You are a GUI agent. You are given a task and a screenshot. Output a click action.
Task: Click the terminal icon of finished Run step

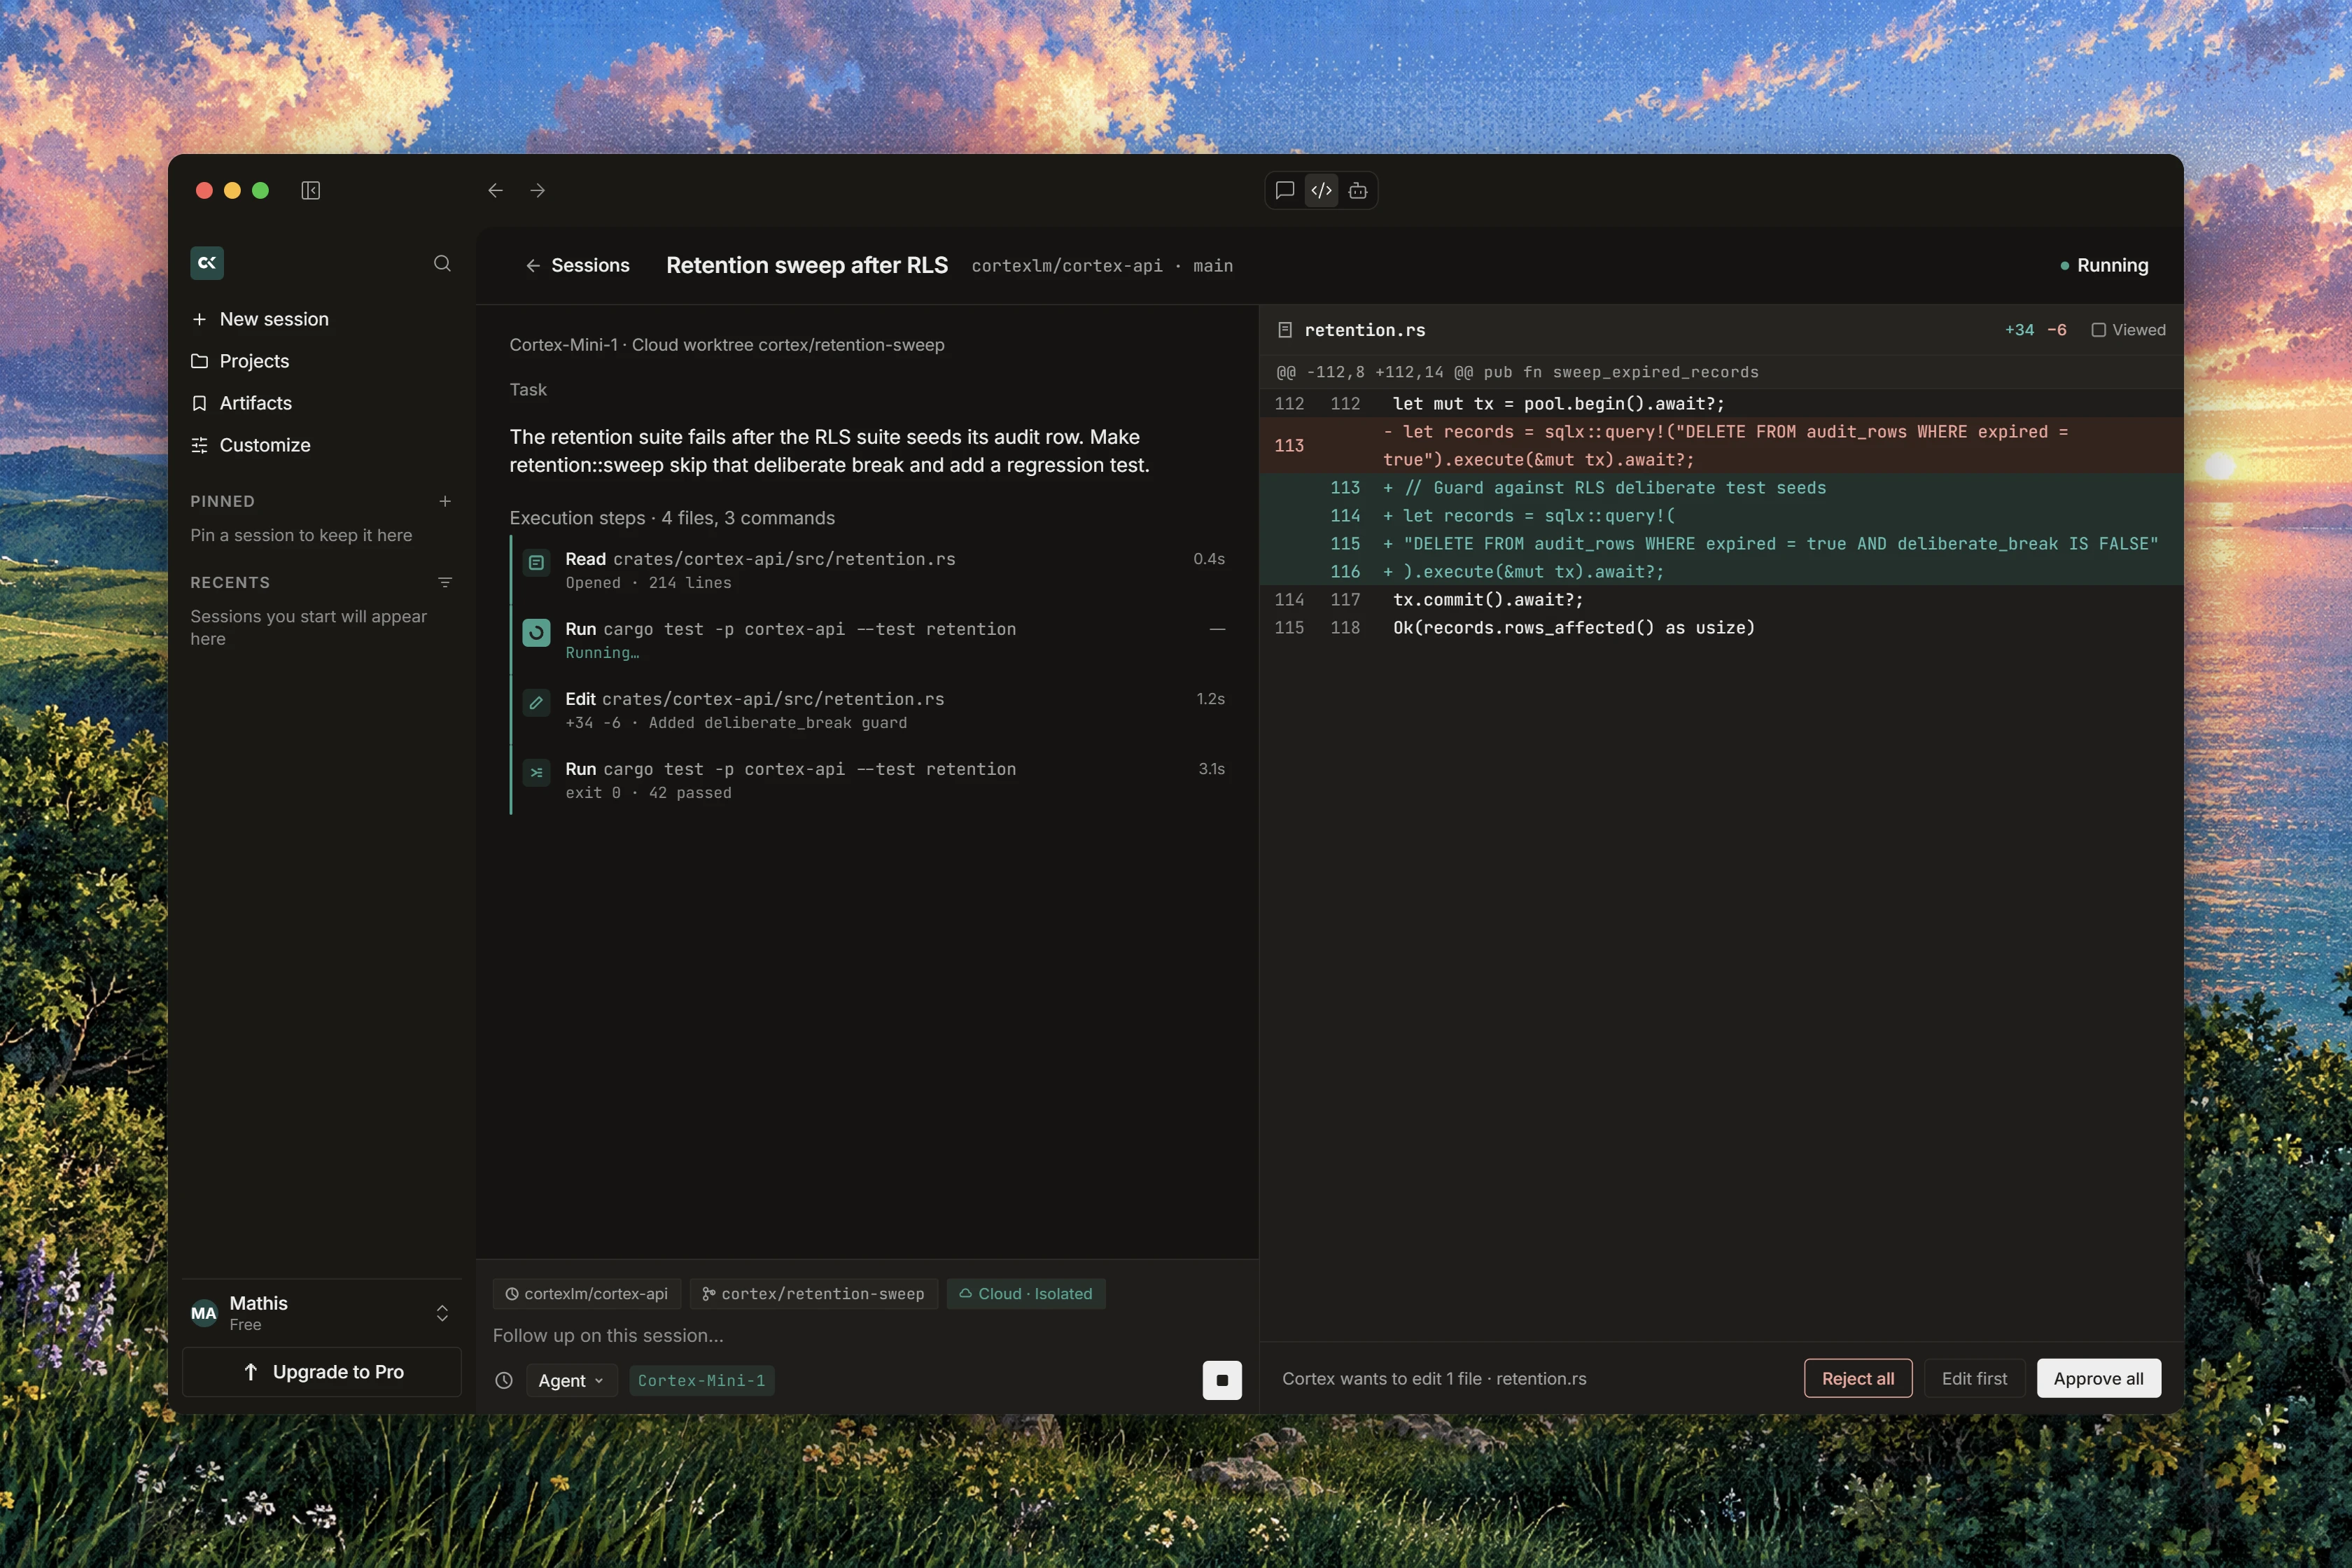pos(536,773)
